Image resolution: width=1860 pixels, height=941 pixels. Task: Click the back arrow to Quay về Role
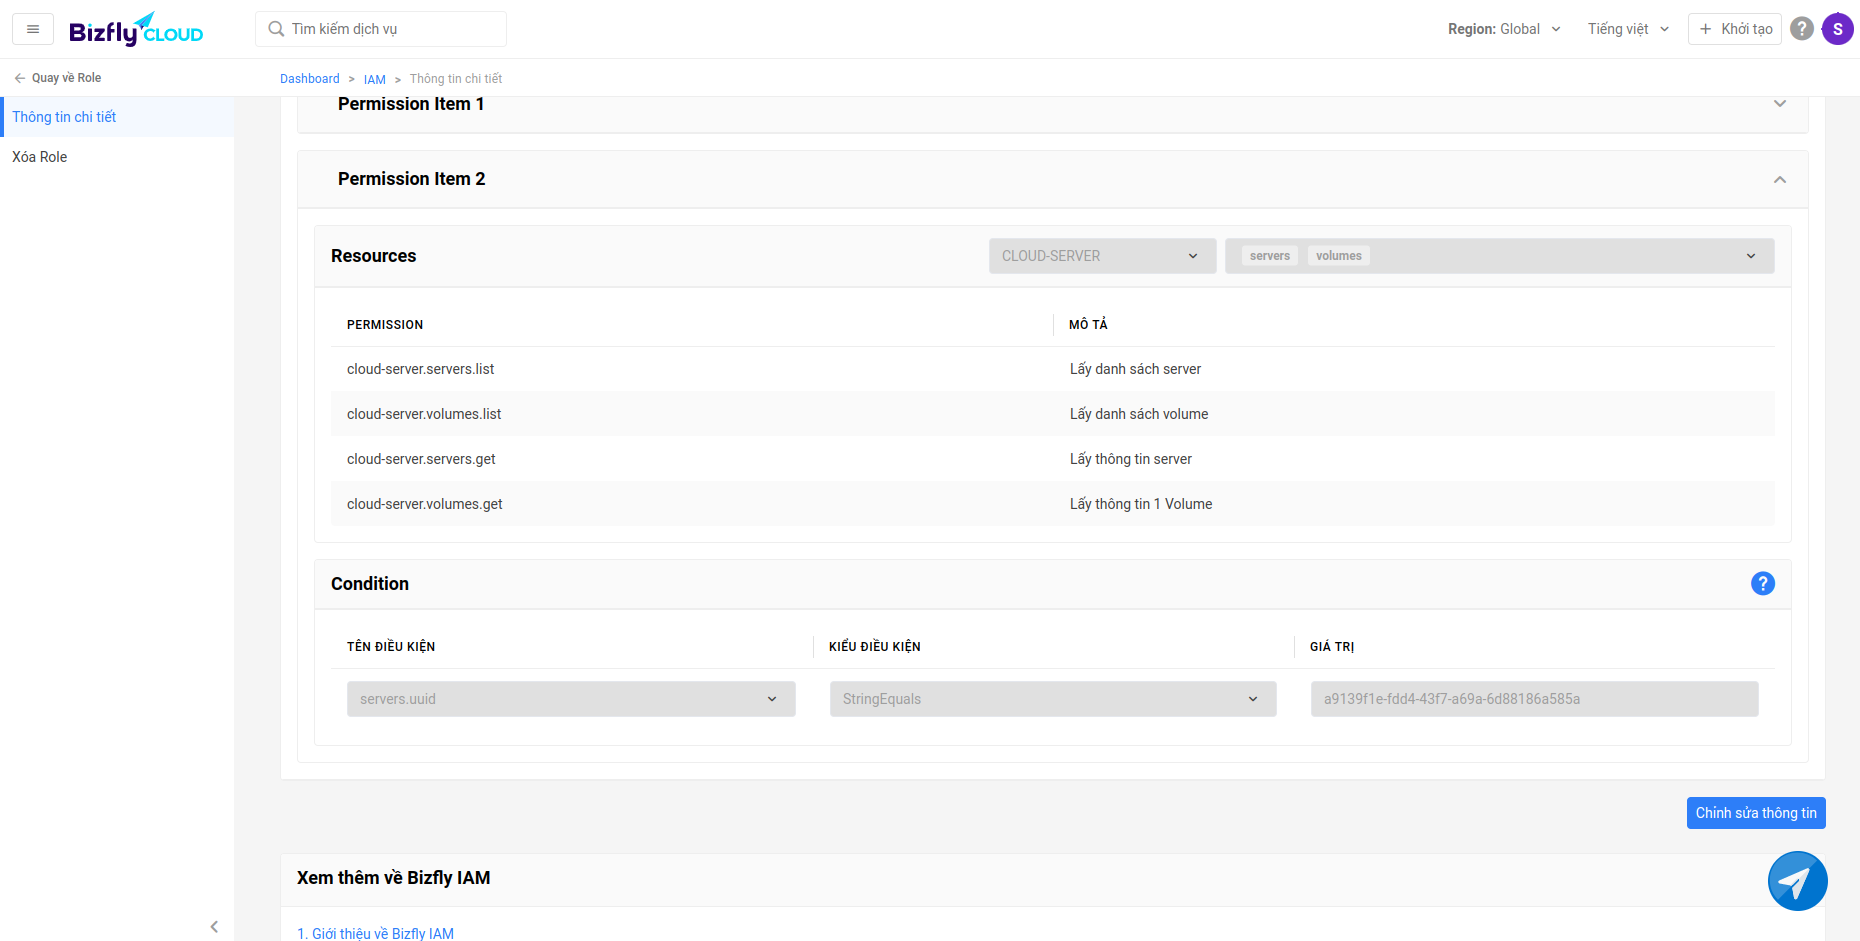pos(20,78)
